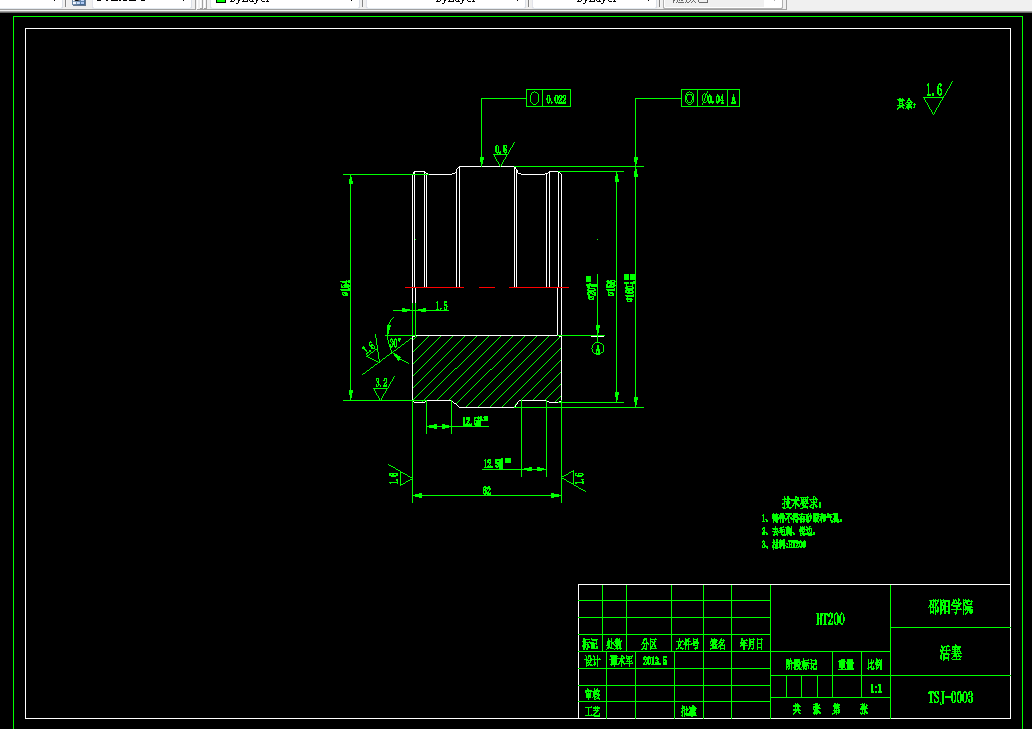Select the 1.6 roughness symbol near 其余
This screenshot has width=1032, height=729.
tap(937, 97)
